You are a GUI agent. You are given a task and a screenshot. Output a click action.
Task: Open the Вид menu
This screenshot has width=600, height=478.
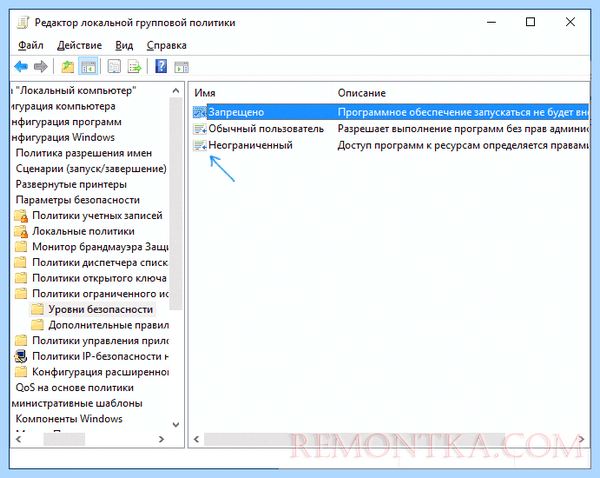click(x=124, y=46)
